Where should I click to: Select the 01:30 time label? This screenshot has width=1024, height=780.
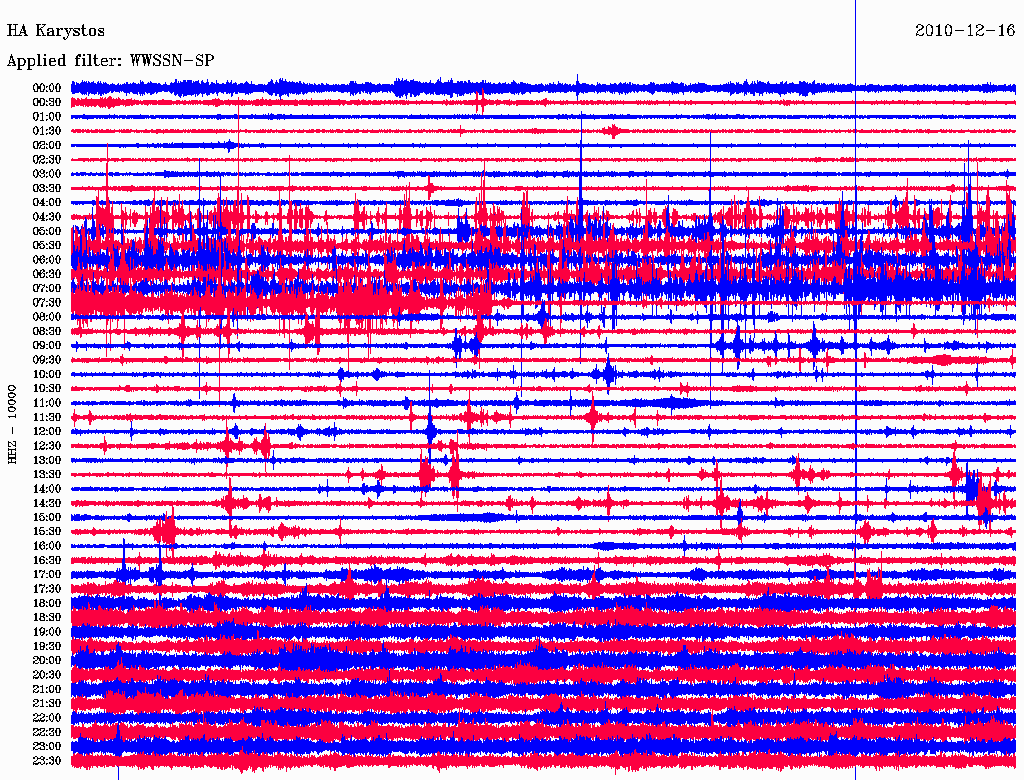pos(46,131)
